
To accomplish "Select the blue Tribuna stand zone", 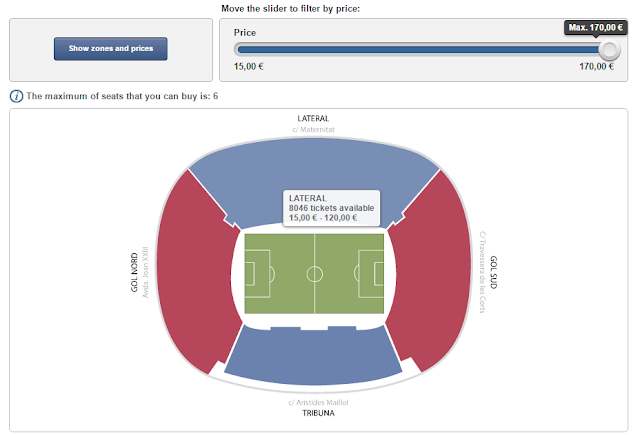I will 313,357.
